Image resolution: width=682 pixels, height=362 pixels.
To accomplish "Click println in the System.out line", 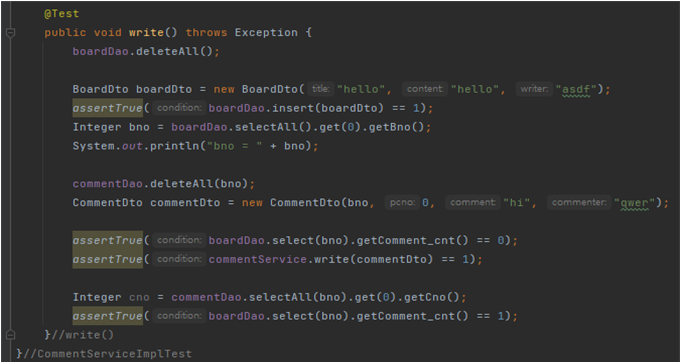I will point(174,146).
